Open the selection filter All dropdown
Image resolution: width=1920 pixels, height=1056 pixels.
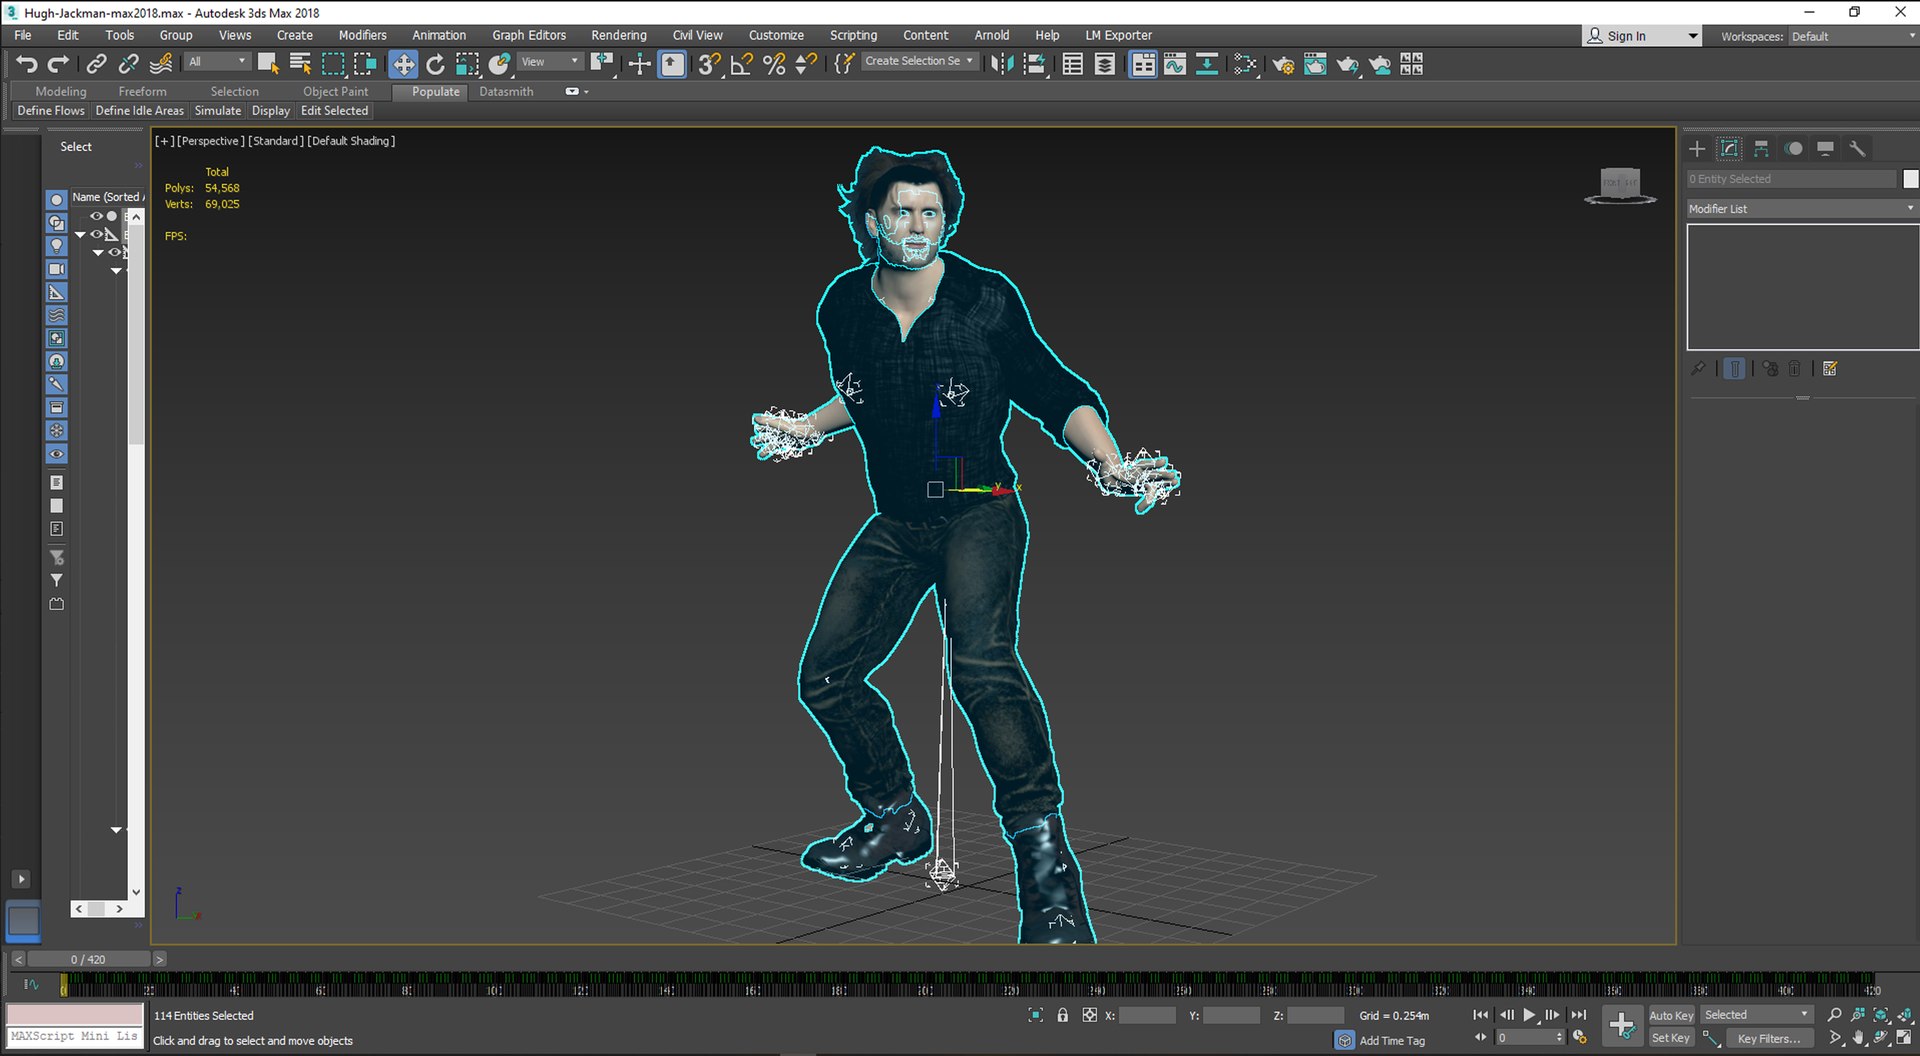pos(217,62)
